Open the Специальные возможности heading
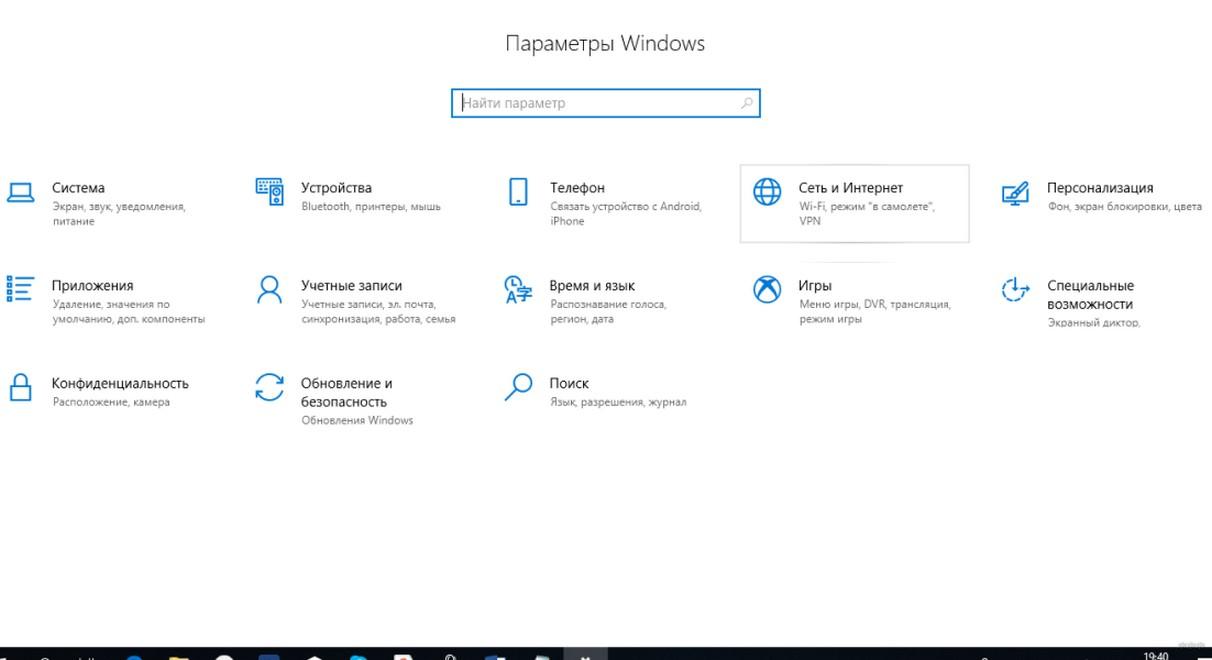 click(1091, 295)
